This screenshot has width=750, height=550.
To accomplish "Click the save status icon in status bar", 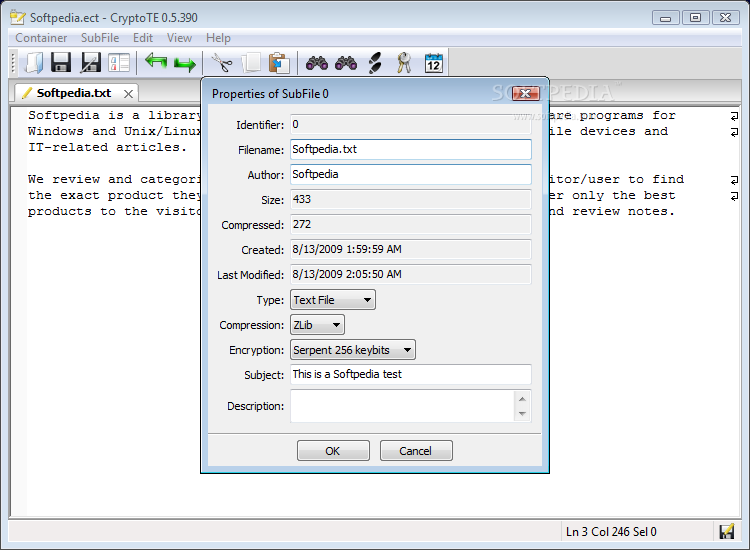I will tap(727, 531).
